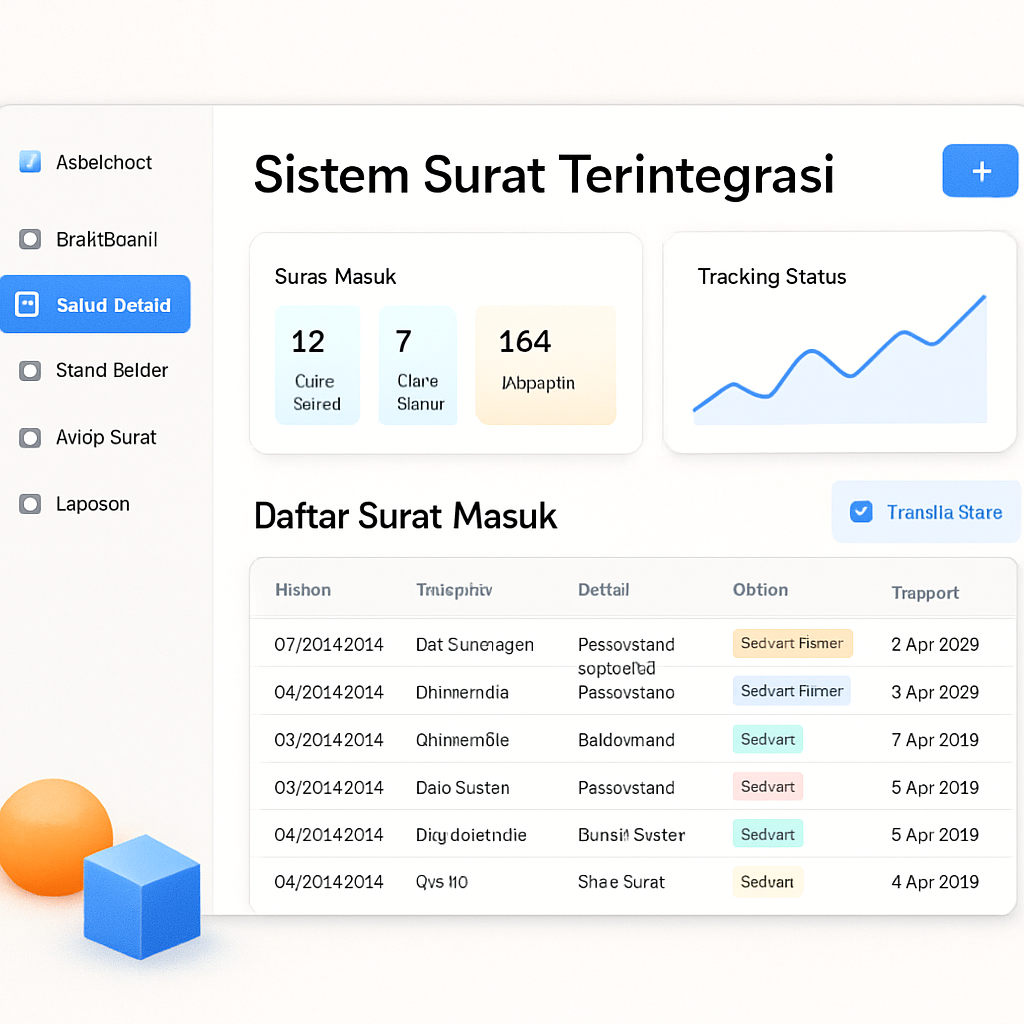Screen dimensions: 1024x1024
Task: Click the blue plus add button
Action: tap(980, 171)
